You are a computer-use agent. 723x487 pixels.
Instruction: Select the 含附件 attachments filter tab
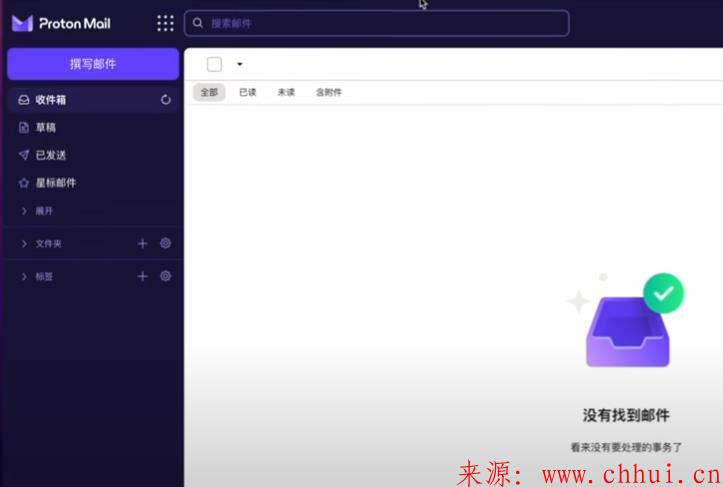point(329,92)
